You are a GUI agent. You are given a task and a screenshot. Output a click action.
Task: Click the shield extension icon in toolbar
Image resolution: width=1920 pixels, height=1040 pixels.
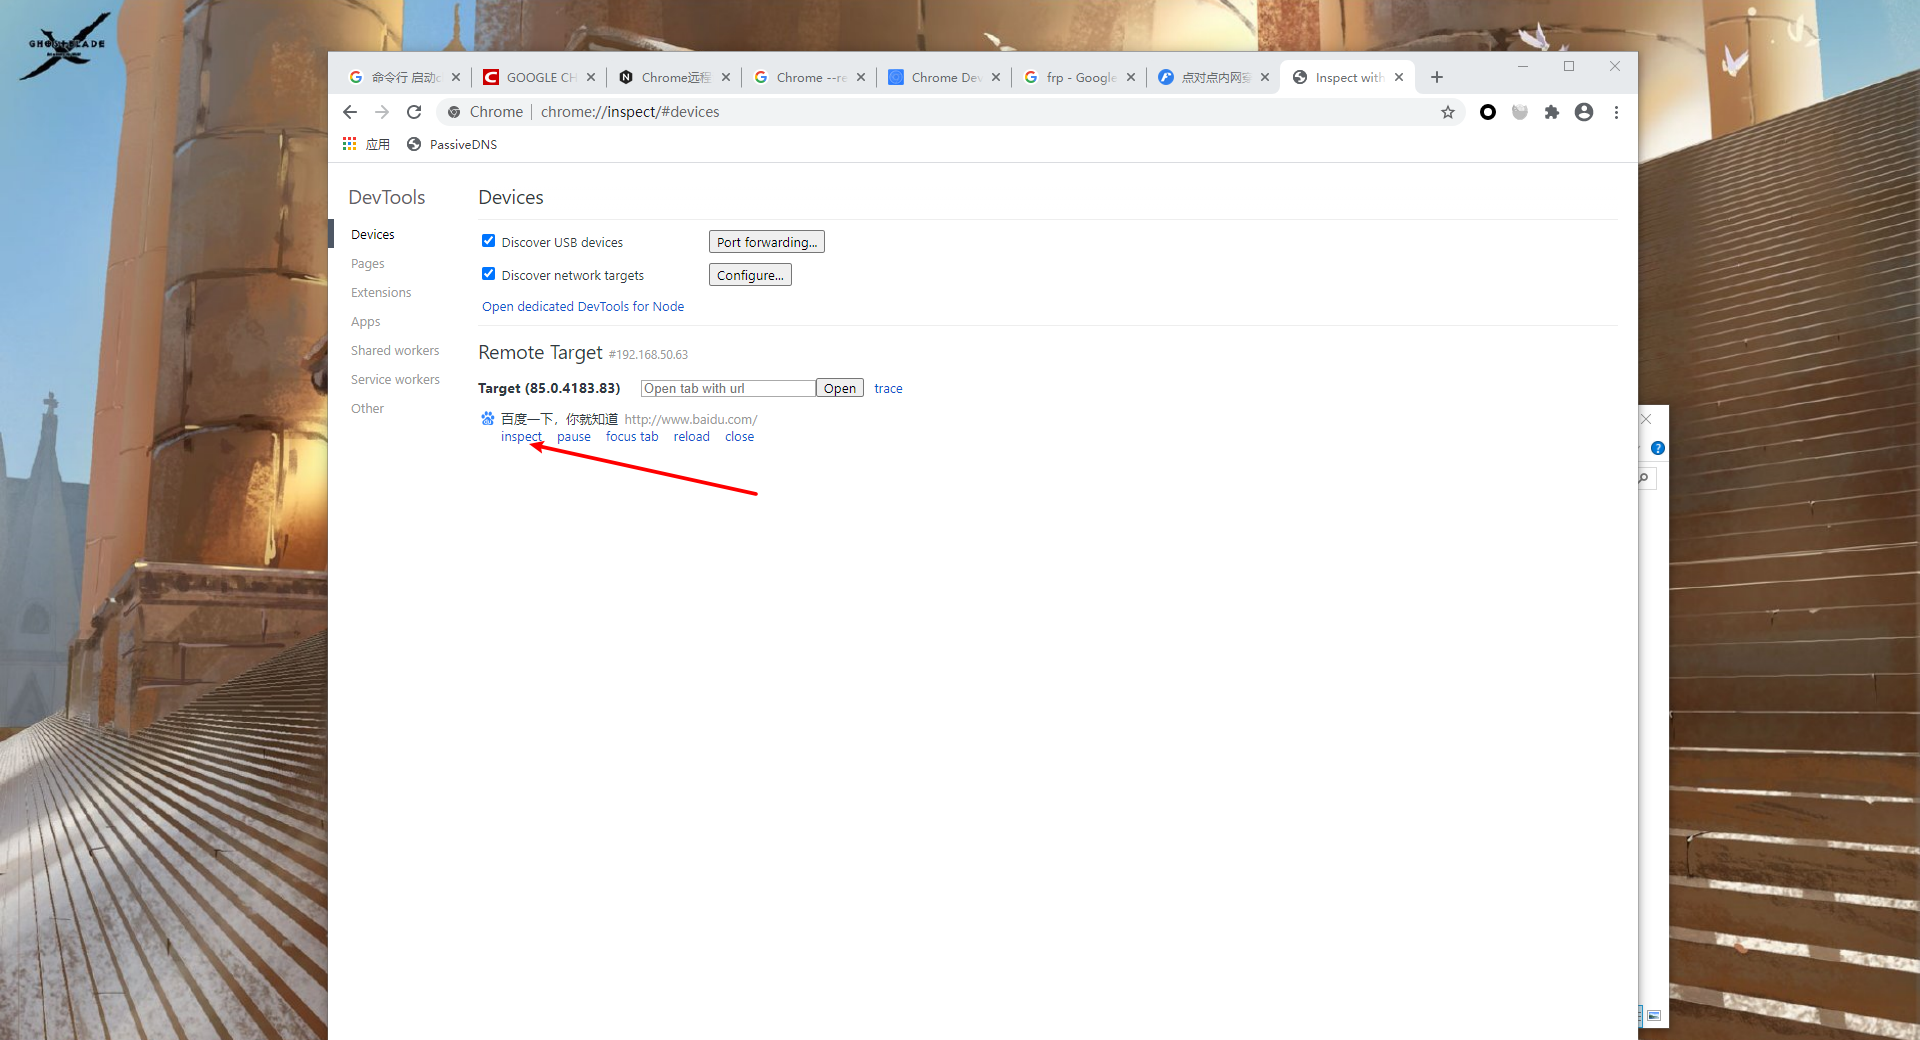point(1520,112)
